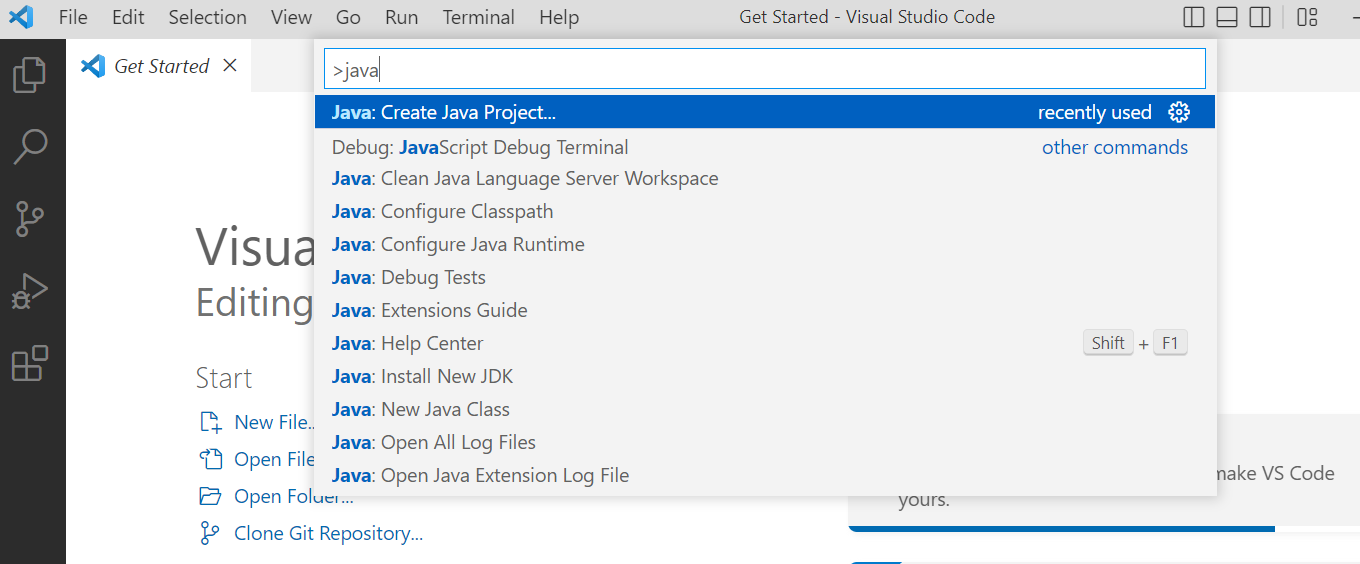Select Java: Debug Tests command
The width and height of the screenshot is (1360, 564).
point(765,277)
